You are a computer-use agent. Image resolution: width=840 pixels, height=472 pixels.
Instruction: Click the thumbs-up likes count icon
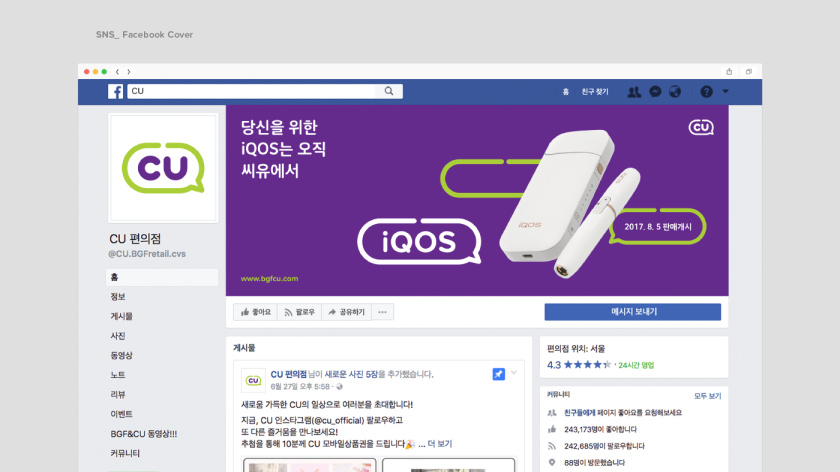click(552, 429)
